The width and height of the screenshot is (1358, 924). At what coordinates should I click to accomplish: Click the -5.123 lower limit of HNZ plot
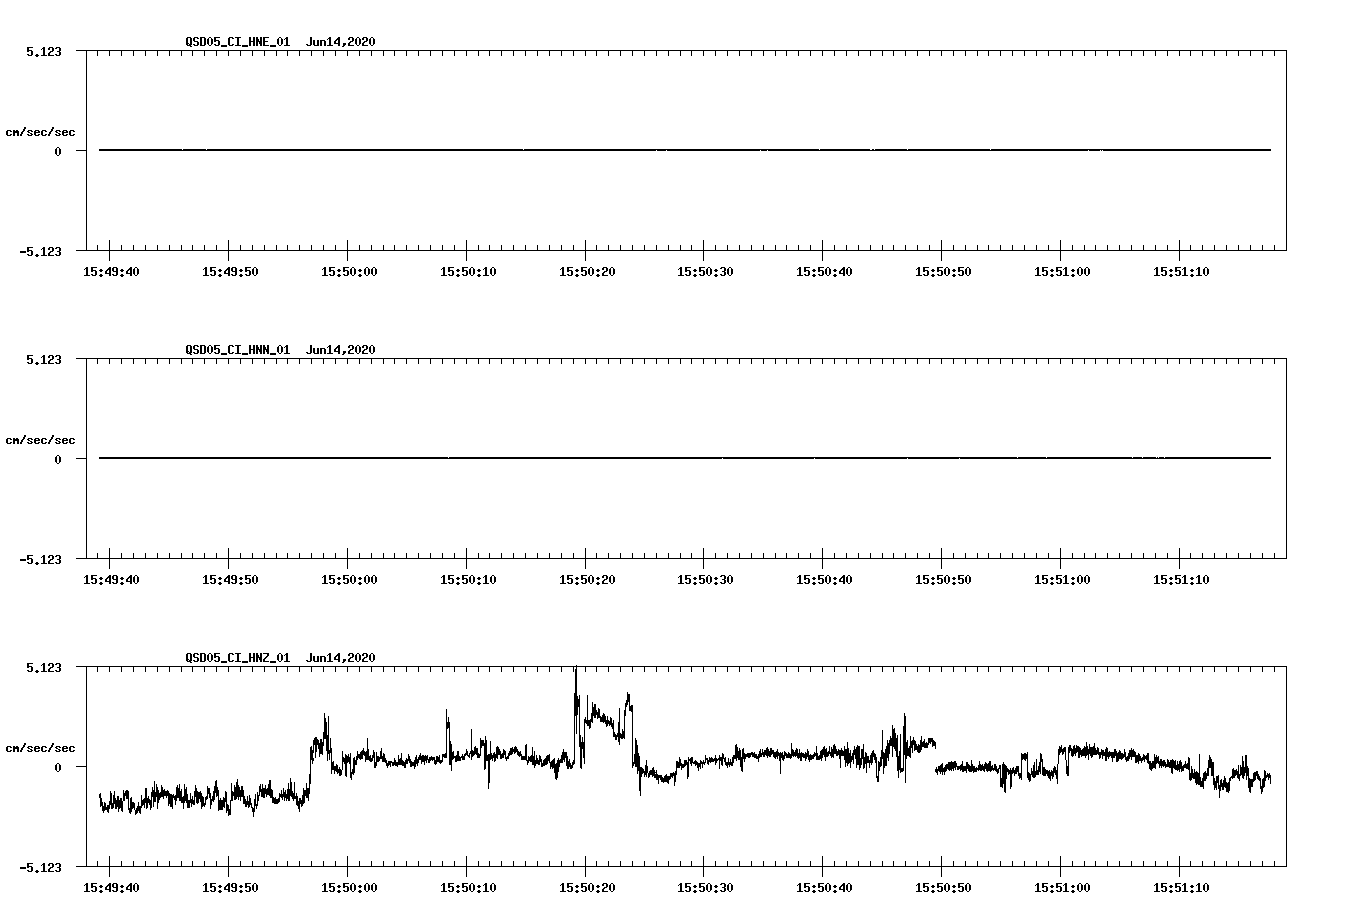tap(40, 867)
